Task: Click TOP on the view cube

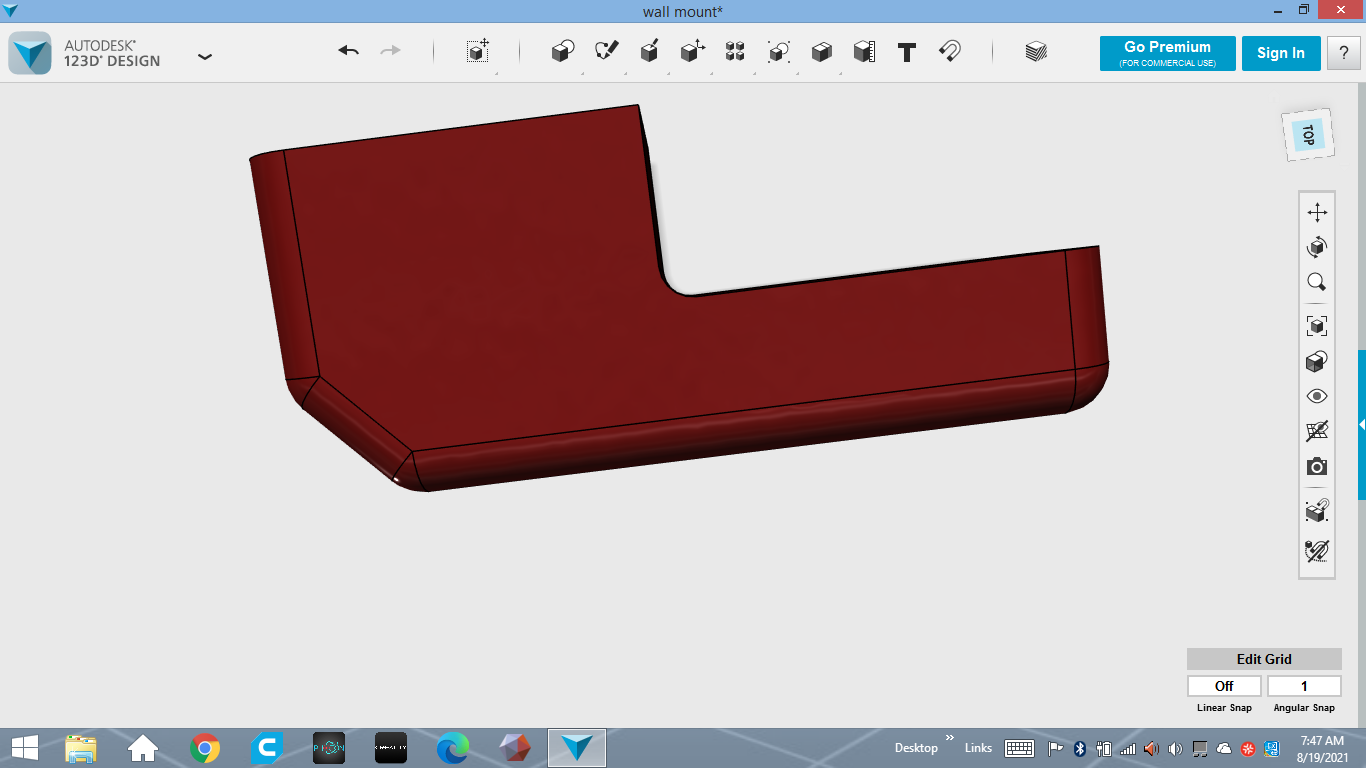Action: pyautogui.click(x=1308, y=134)
